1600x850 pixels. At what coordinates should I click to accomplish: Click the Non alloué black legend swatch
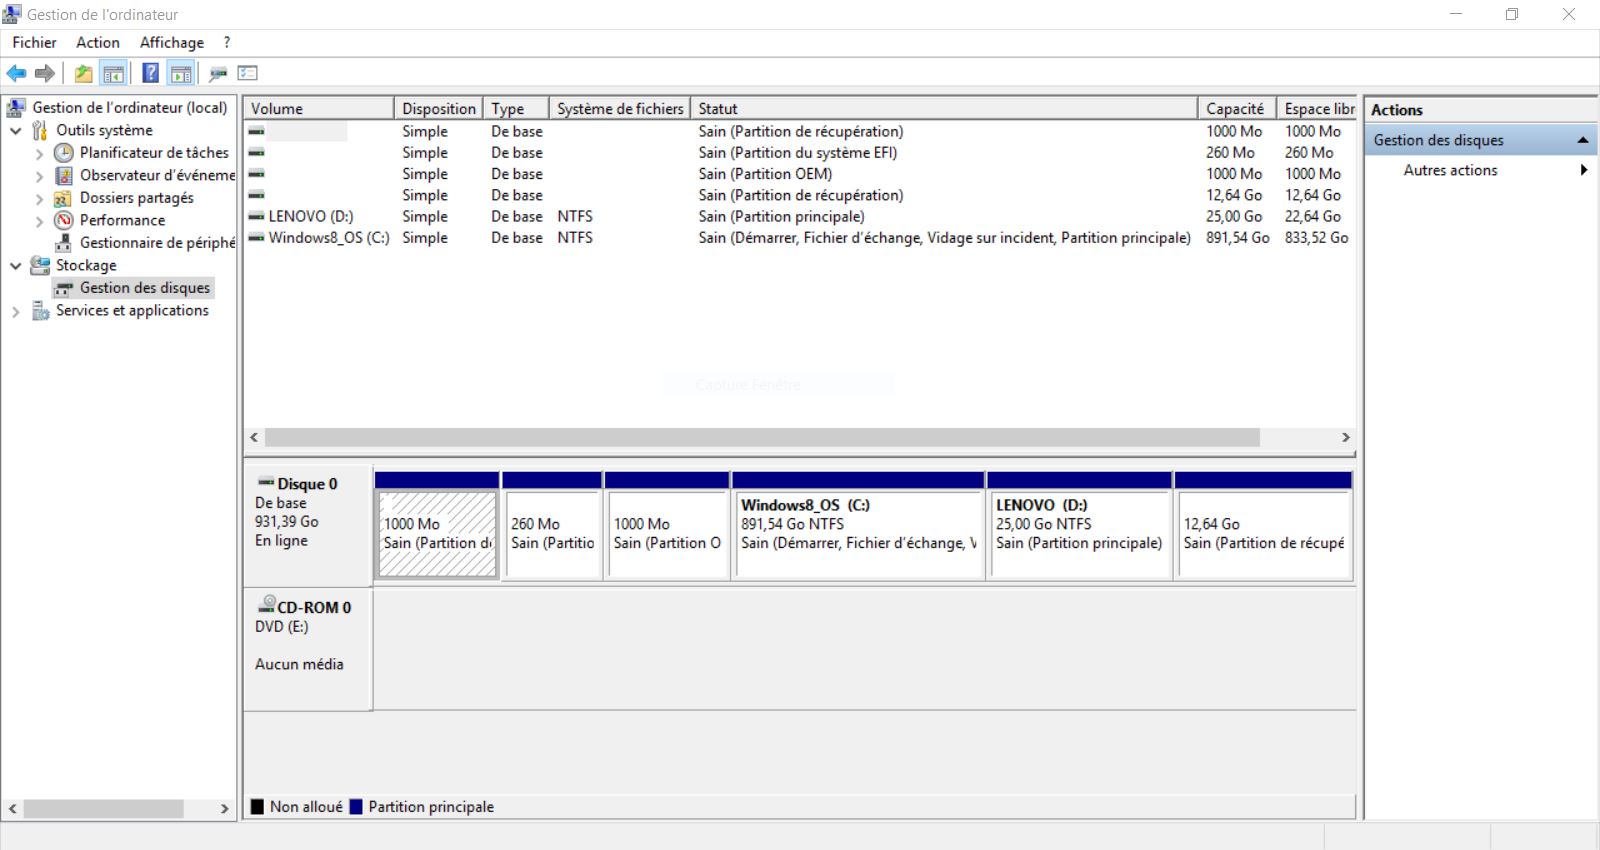point(258,807)
